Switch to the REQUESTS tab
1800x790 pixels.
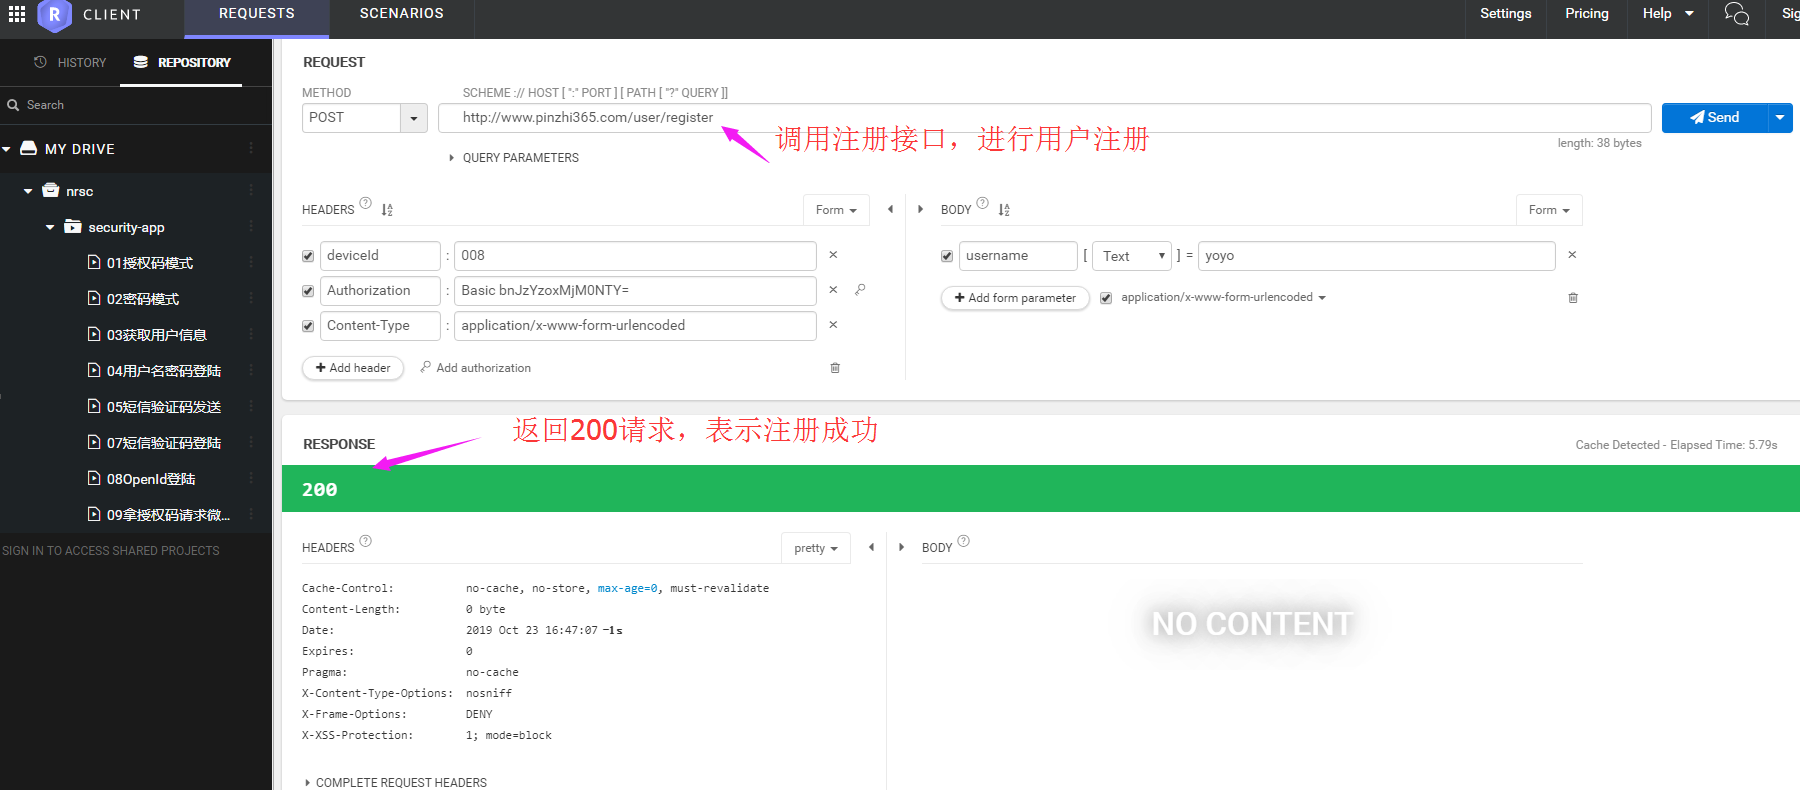257,14
